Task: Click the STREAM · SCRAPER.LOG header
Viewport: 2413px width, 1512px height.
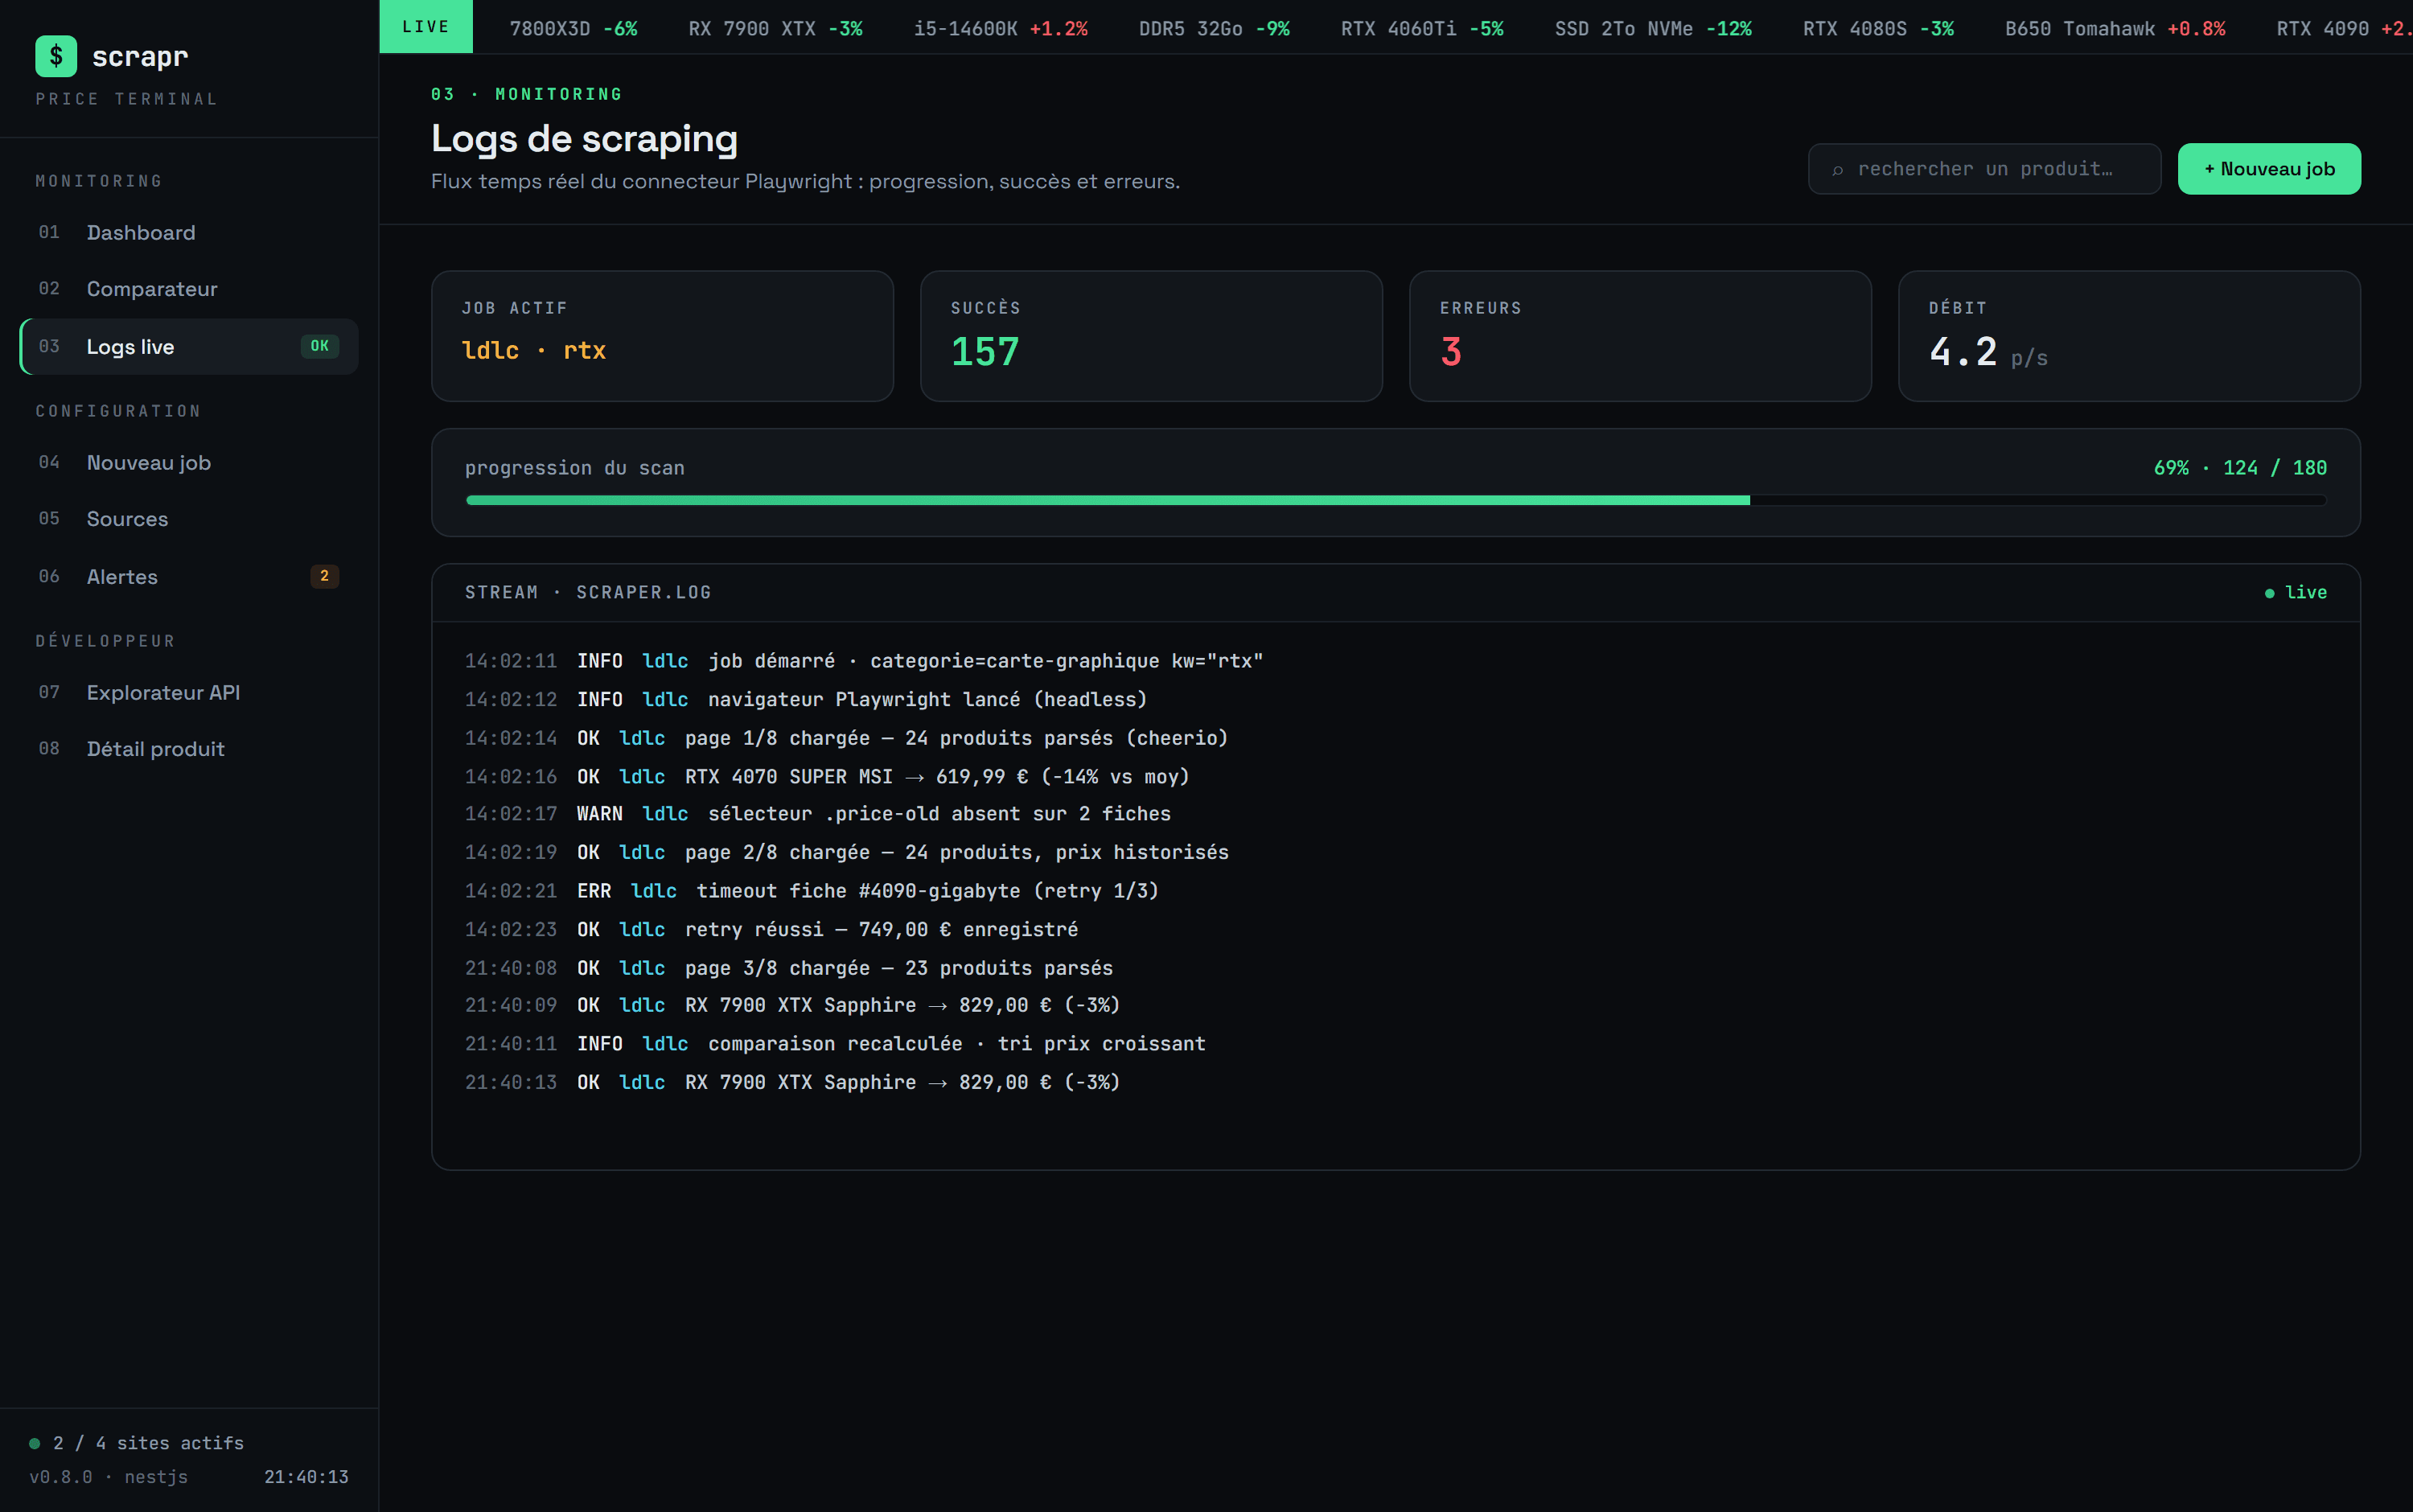Action: point(588,593)
